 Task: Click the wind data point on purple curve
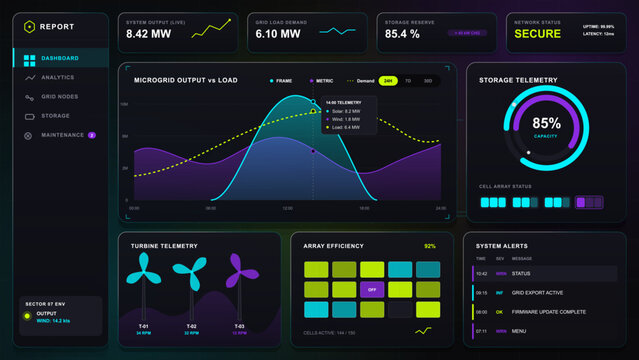pyautogui.click(x=313, y=151)
